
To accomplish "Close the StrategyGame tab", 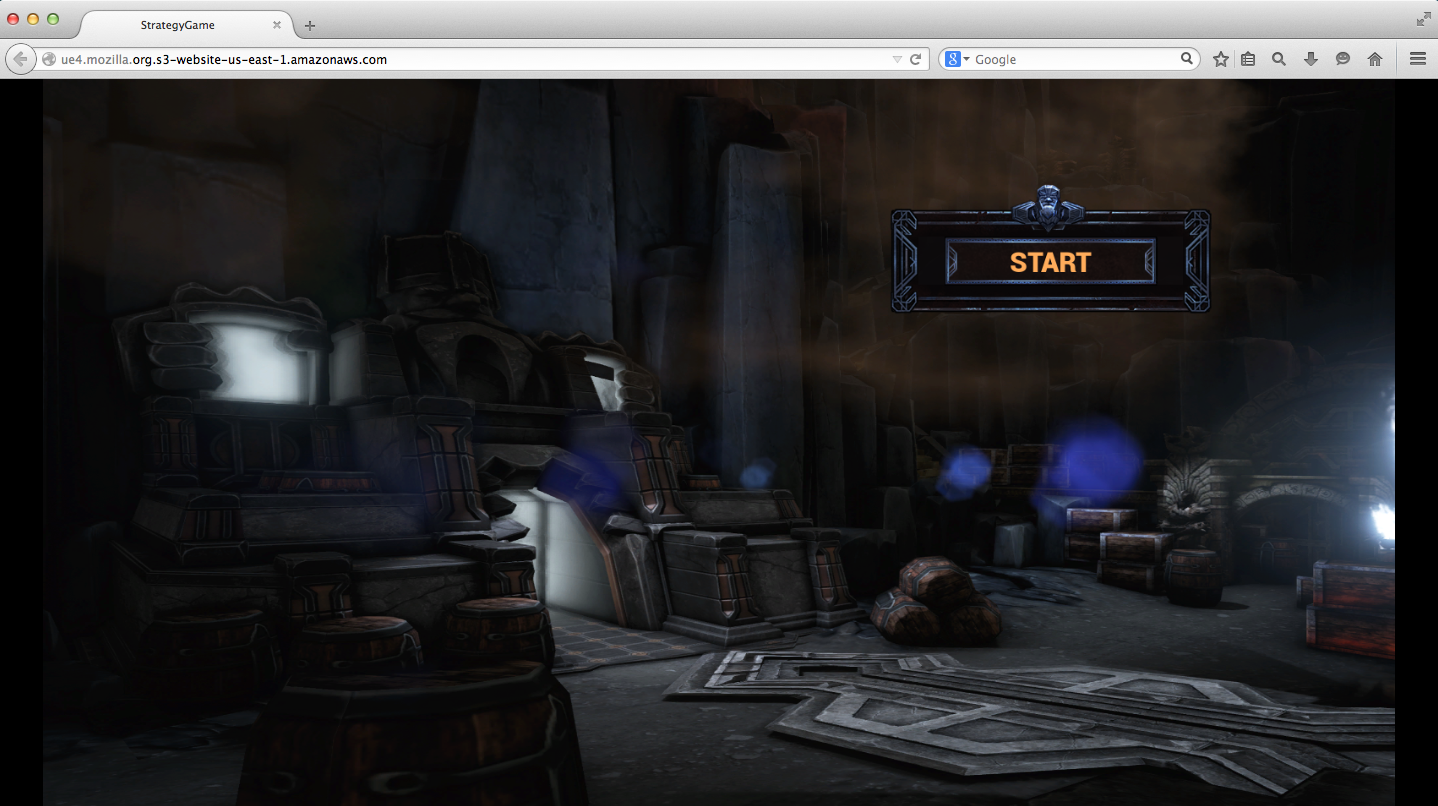I will point(277,25).
